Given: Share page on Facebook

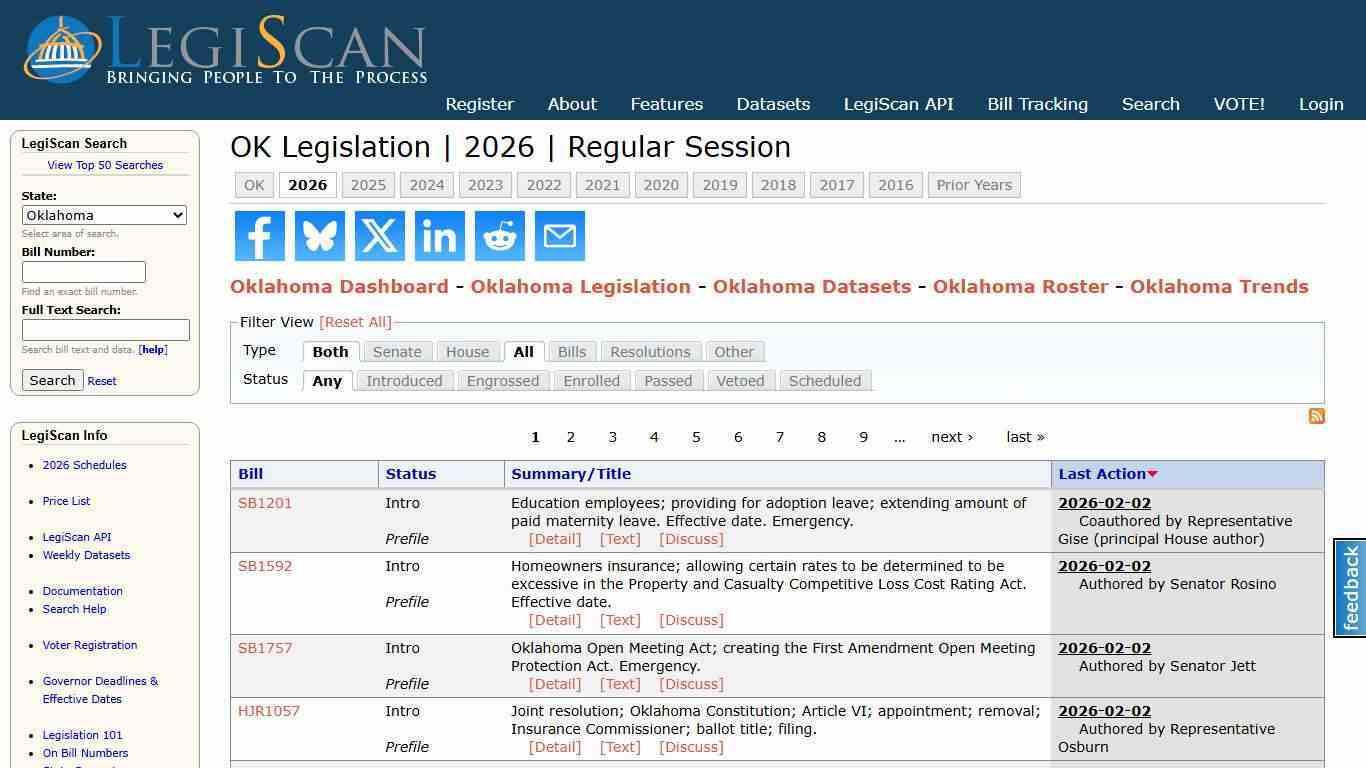Looking at the screenshot, I should [x=259, y=236].
